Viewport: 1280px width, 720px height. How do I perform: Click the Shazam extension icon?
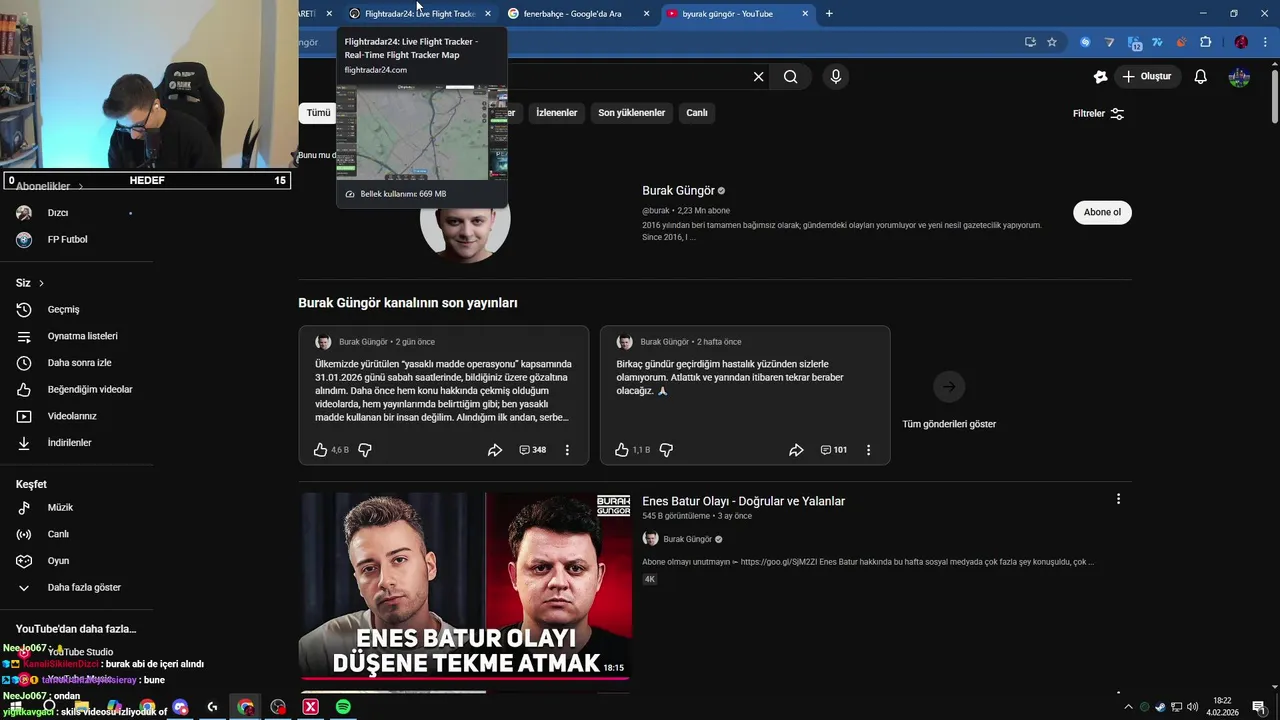(1085, 42)
